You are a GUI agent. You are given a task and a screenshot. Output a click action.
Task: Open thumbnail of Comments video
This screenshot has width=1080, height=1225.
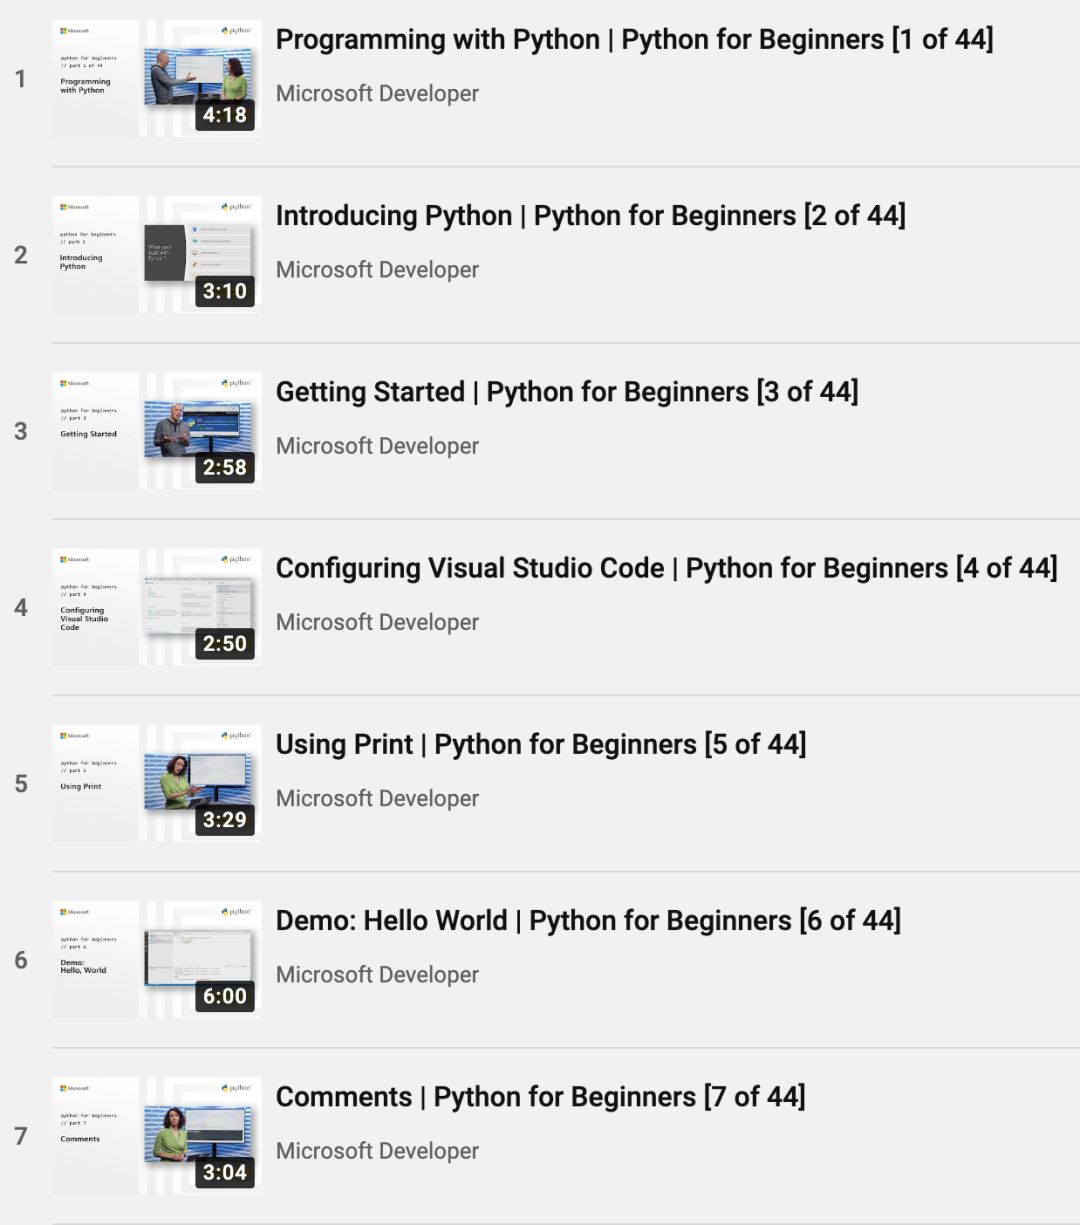coord(157,1136)
